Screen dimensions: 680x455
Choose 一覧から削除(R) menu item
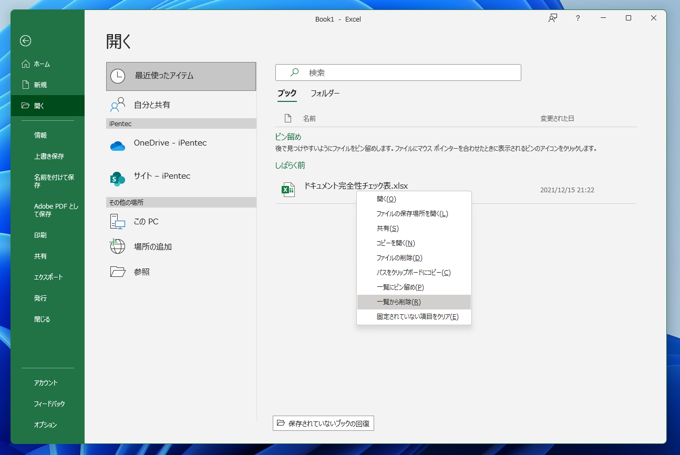(414, 302)
